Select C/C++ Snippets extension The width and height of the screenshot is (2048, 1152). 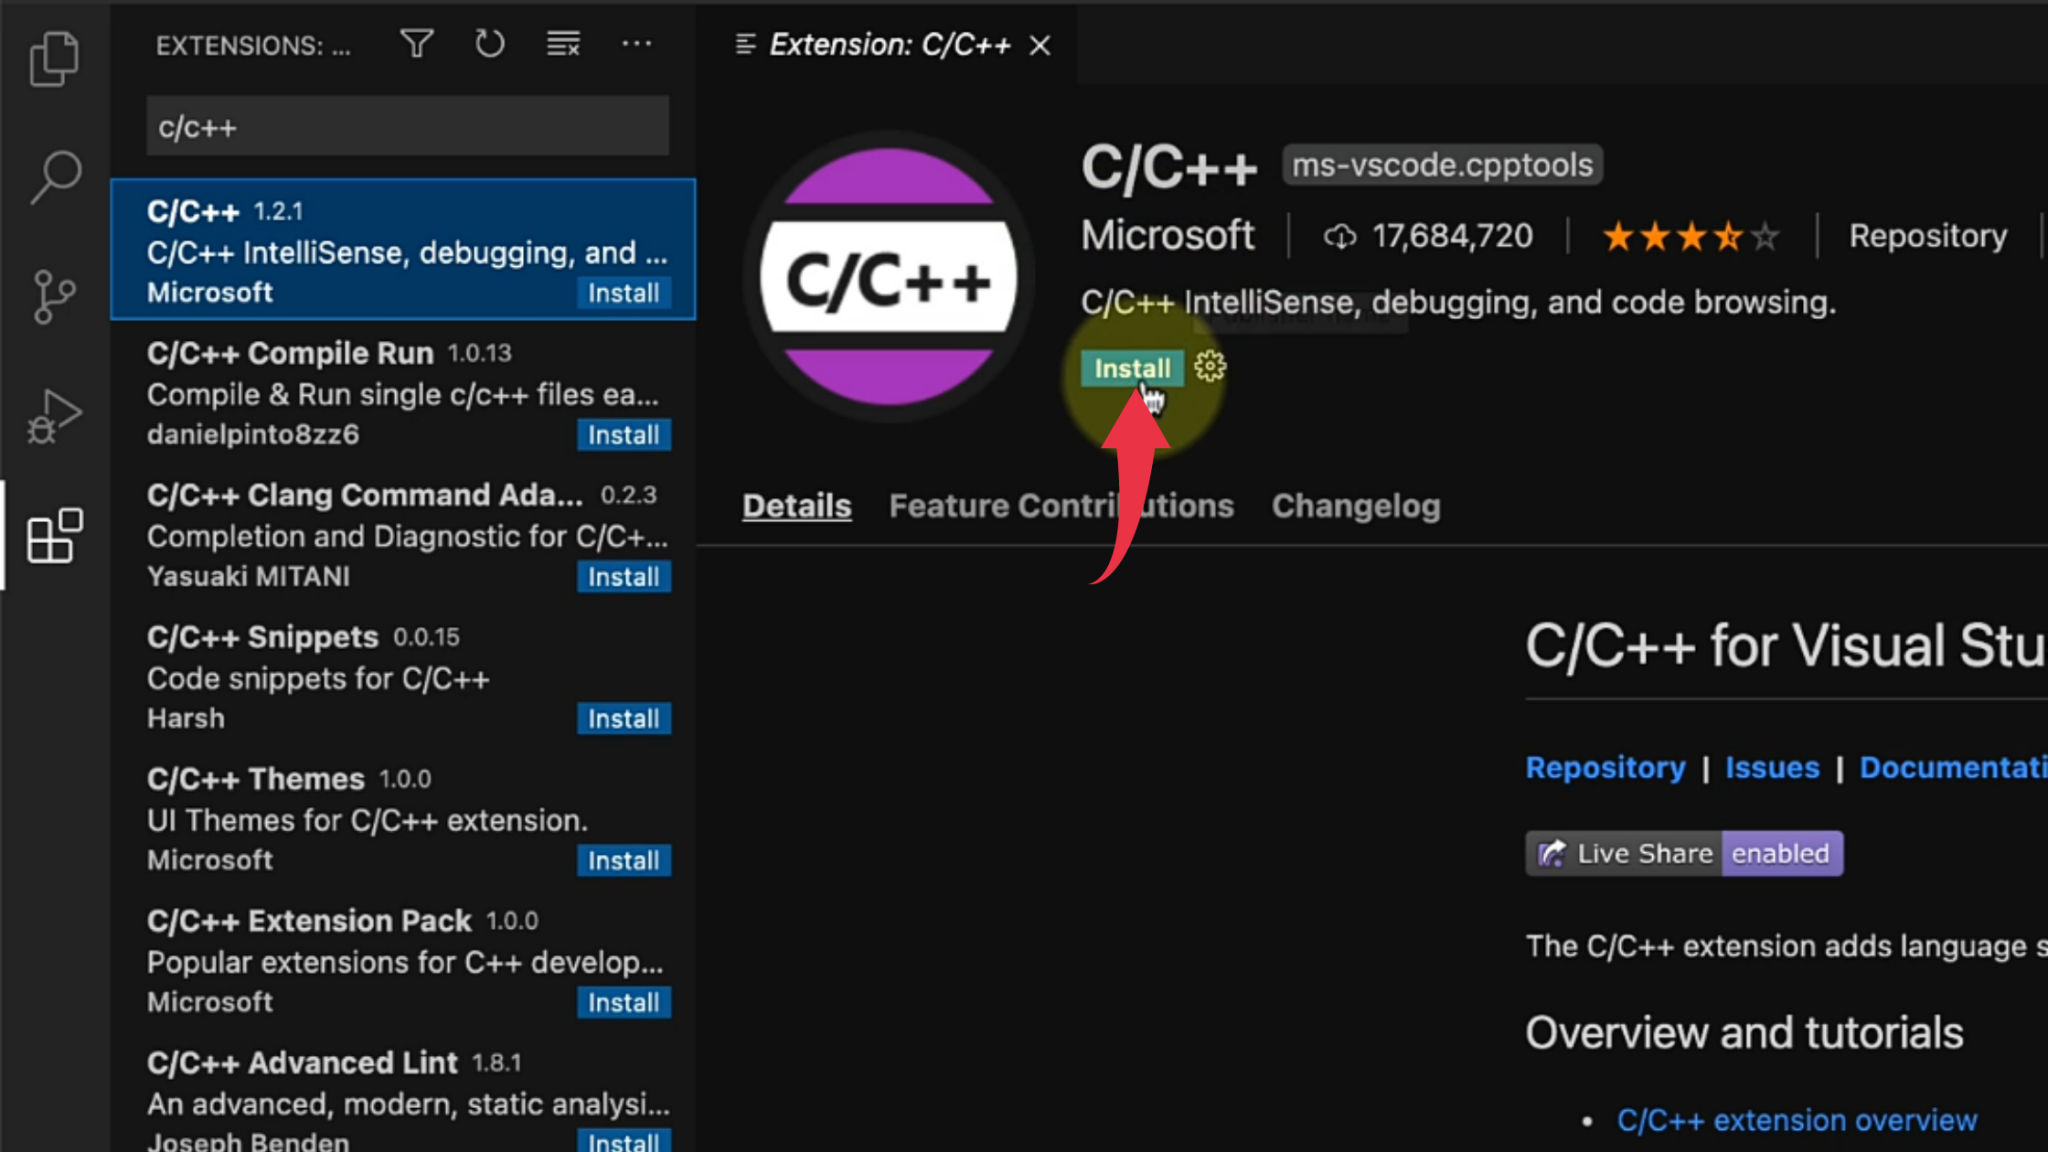point(402,677)
